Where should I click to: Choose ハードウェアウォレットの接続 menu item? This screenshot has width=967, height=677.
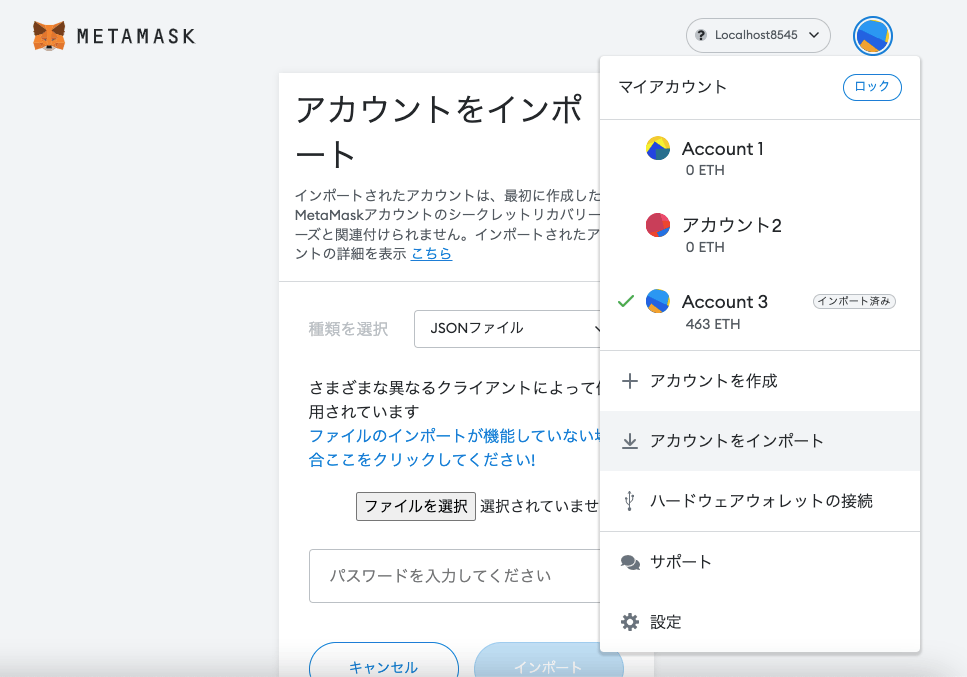click(x=760, y=501)
